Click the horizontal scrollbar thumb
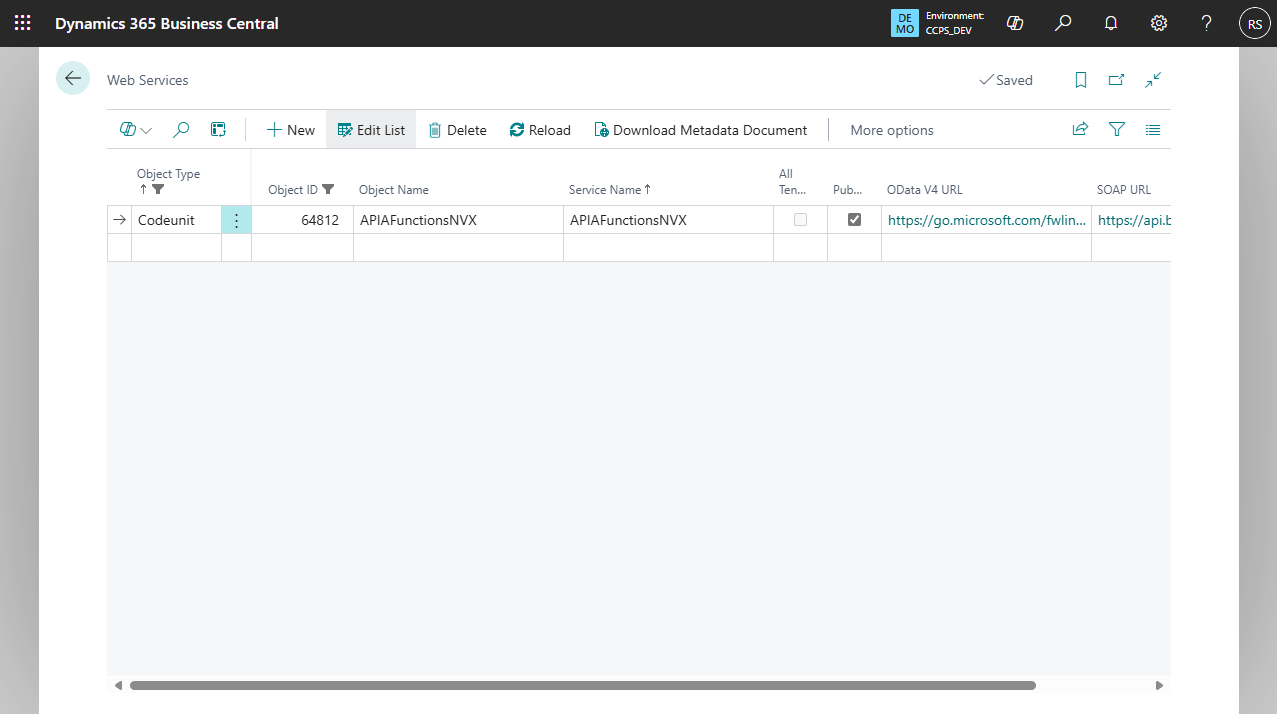The image size is (1277, 714). click(582, 685)
